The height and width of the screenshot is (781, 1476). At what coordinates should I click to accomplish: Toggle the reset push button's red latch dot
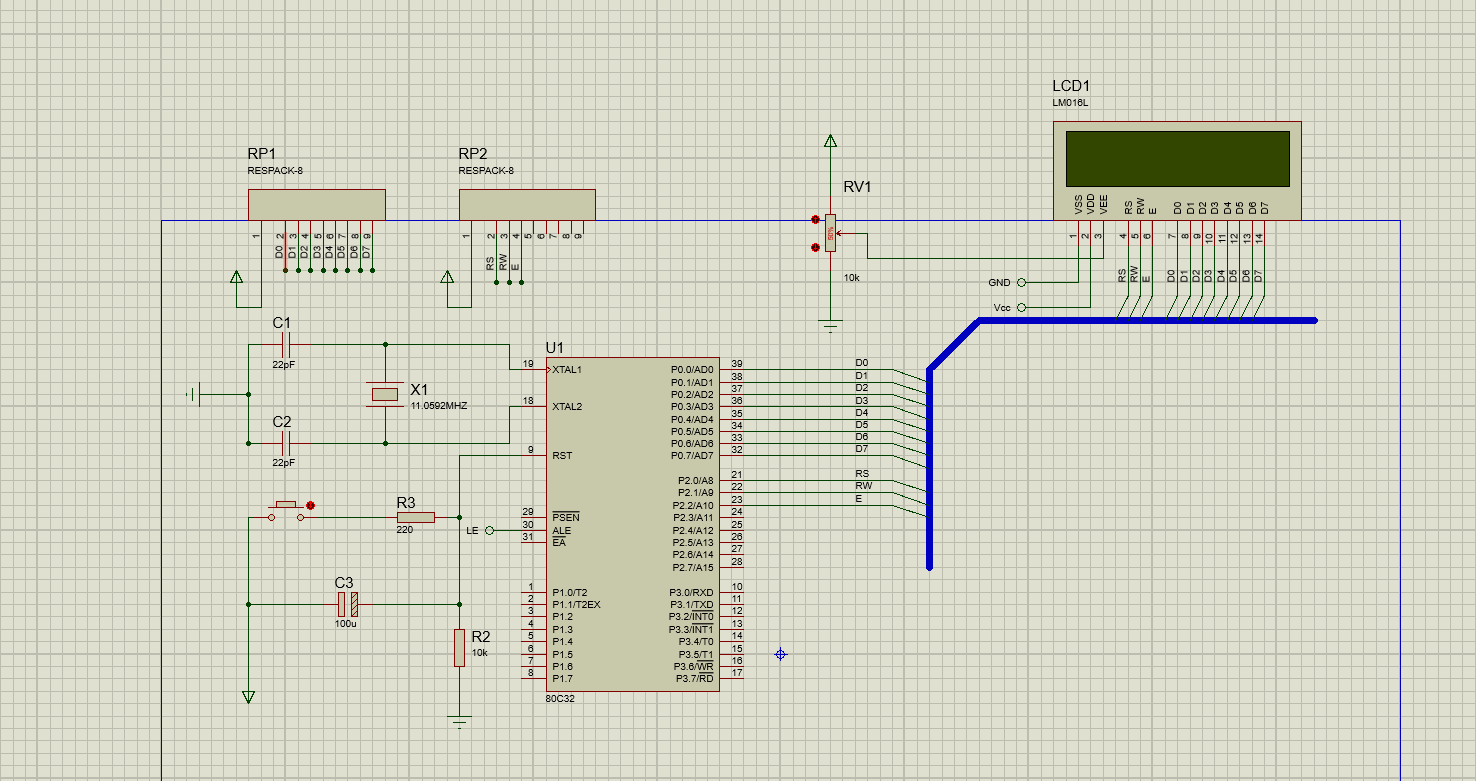tap(310, 506)
